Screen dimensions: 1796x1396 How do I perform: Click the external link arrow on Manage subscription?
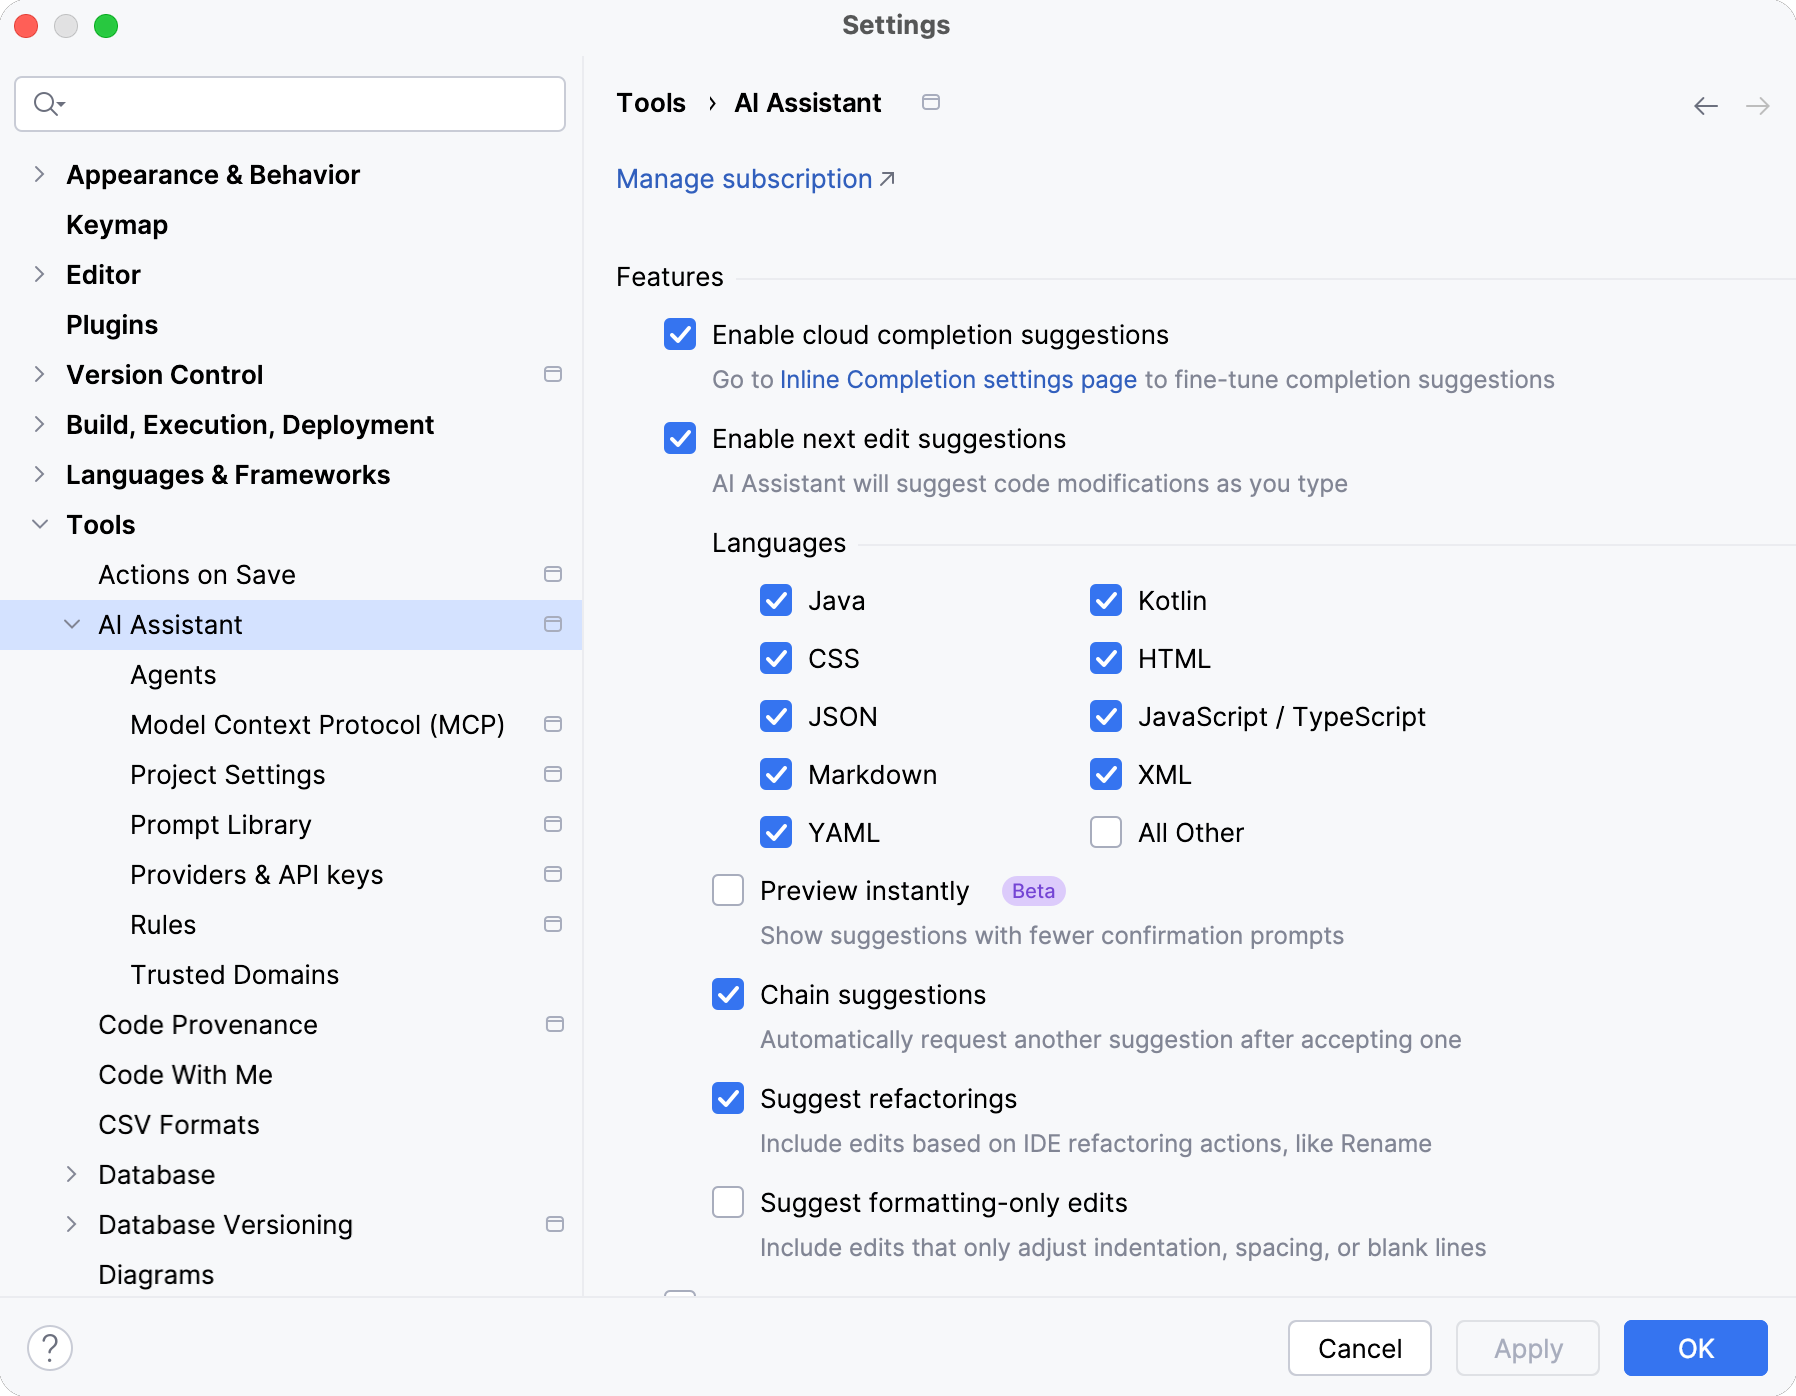888,178
